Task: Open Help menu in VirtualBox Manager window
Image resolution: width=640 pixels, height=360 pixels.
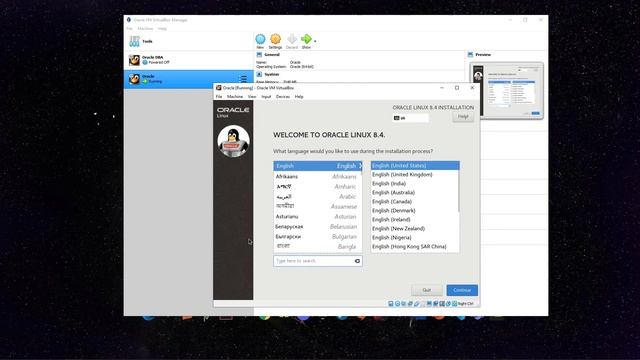Action: tap(162, 29)
